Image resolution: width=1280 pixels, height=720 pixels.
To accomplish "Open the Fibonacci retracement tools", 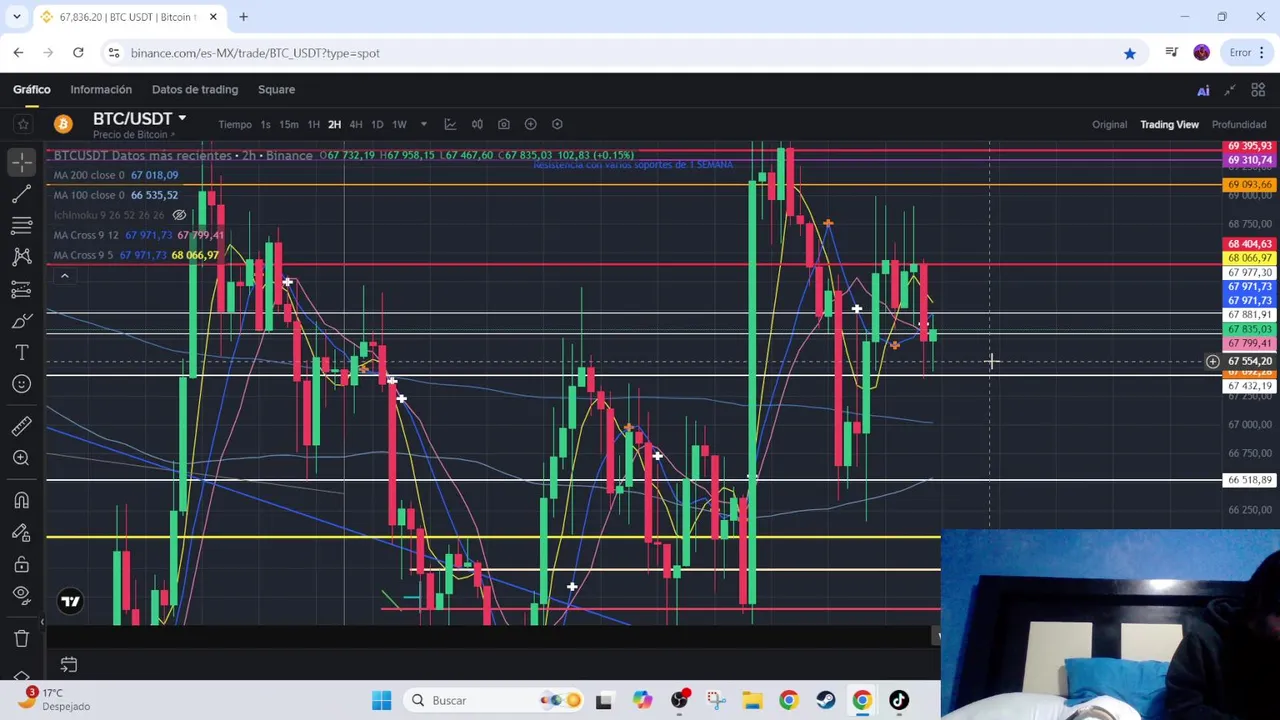I will click(x=22, y=225).
